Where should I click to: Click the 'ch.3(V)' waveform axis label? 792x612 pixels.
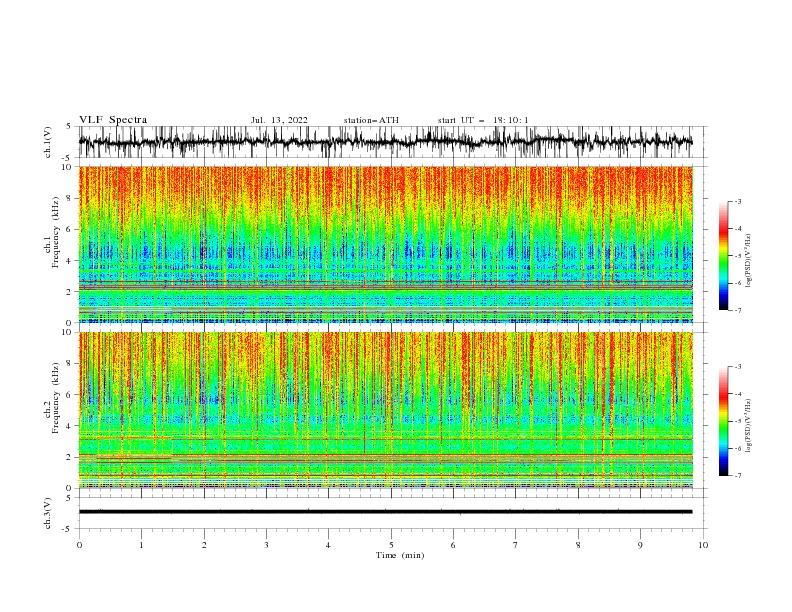click(x=48, y=513)
